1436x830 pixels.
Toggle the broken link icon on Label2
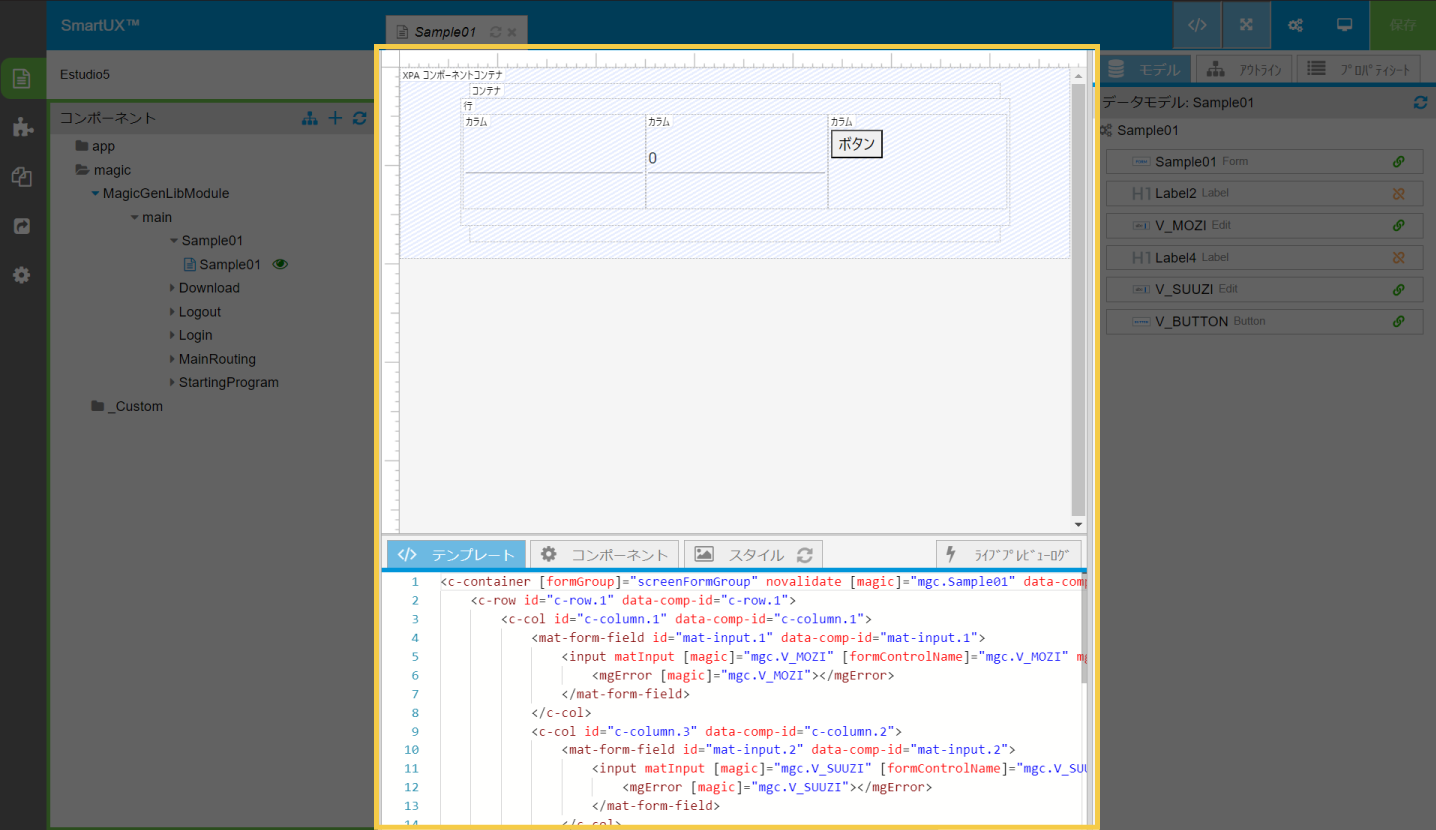[1399, 193]
